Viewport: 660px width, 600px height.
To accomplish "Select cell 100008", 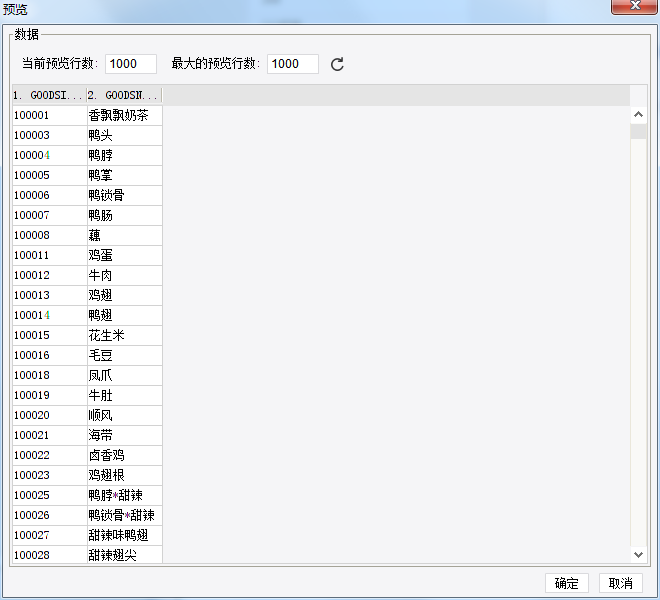I will pyautogui.click(x=50, y=235).
